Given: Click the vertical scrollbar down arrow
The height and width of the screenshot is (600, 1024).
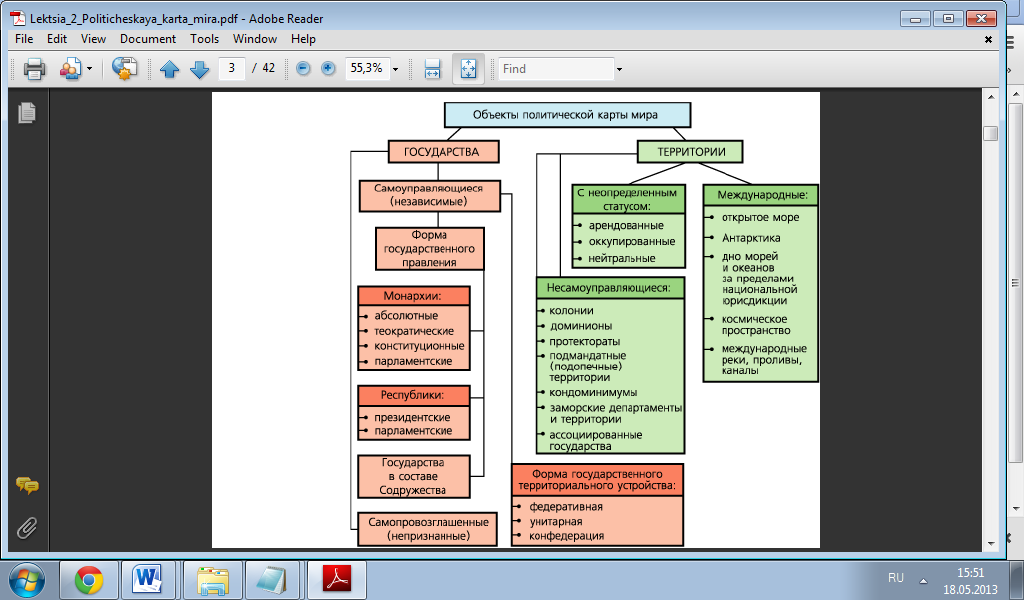Looking at the screenshot, I should pos(991,543).
